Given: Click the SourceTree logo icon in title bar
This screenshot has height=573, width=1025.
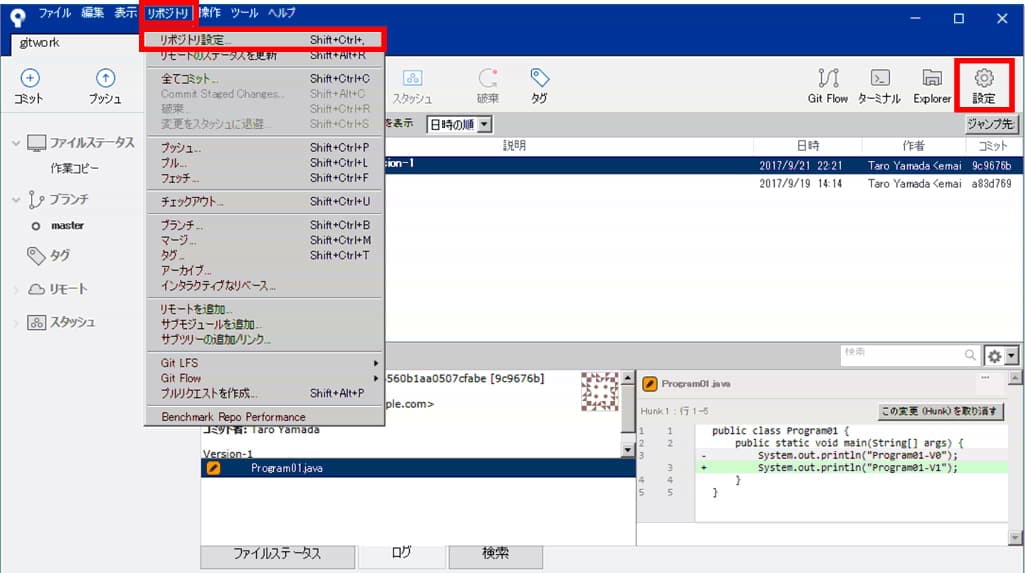Looking at the screenshot, I should coord(18,16).
